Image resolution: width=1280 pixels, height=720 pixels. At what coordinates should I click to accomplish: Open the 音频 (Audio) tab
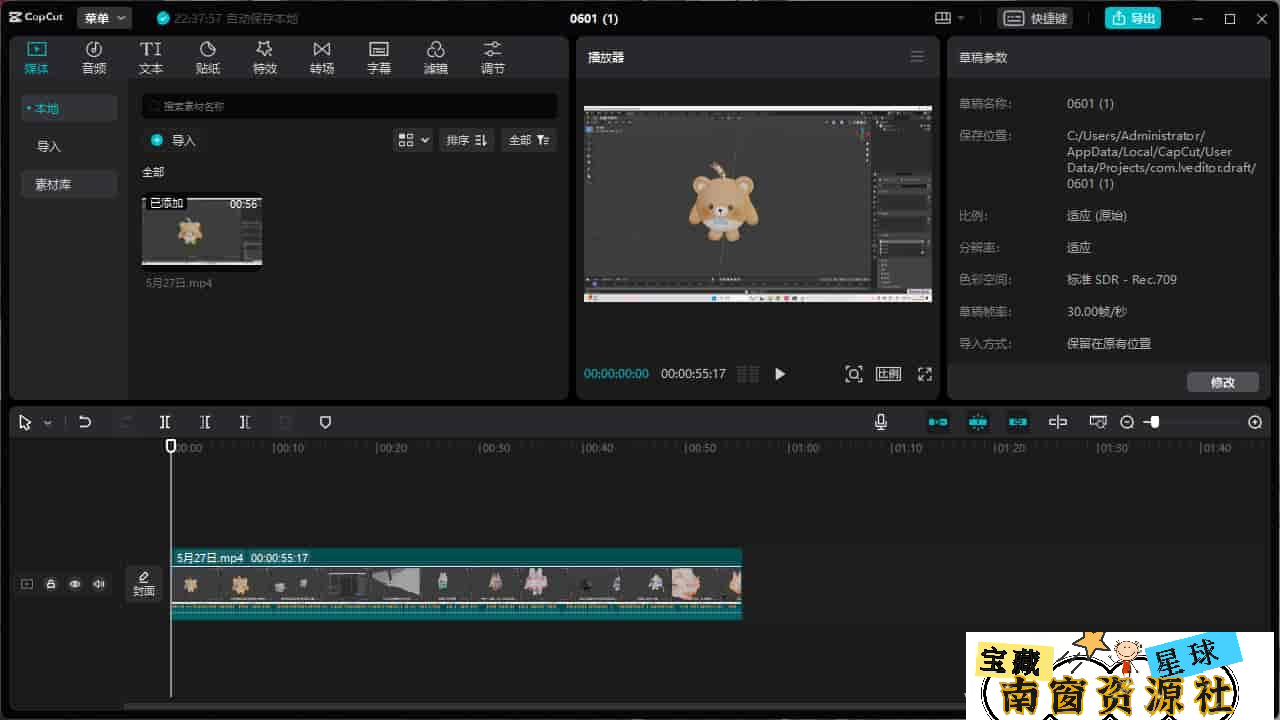(94, 58)
